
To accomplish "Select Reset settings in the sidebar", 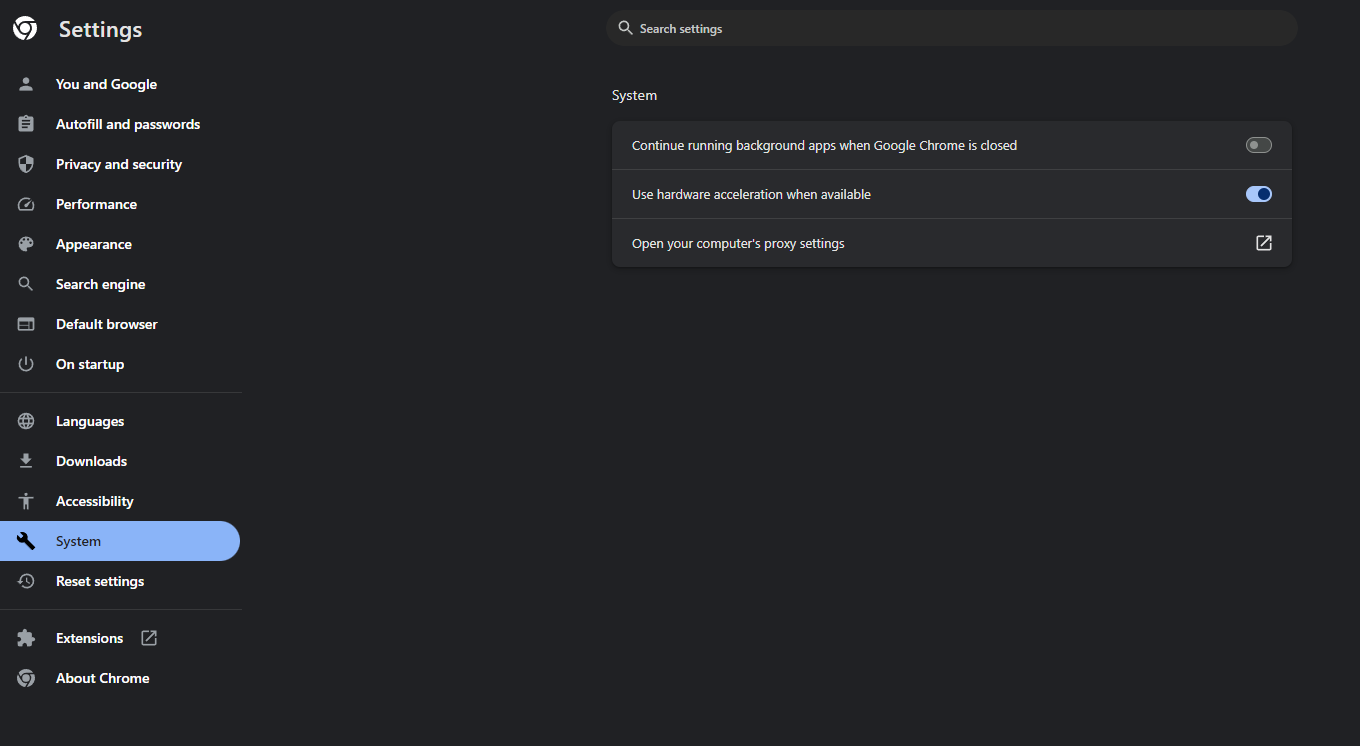I will [x=100, y=581].
